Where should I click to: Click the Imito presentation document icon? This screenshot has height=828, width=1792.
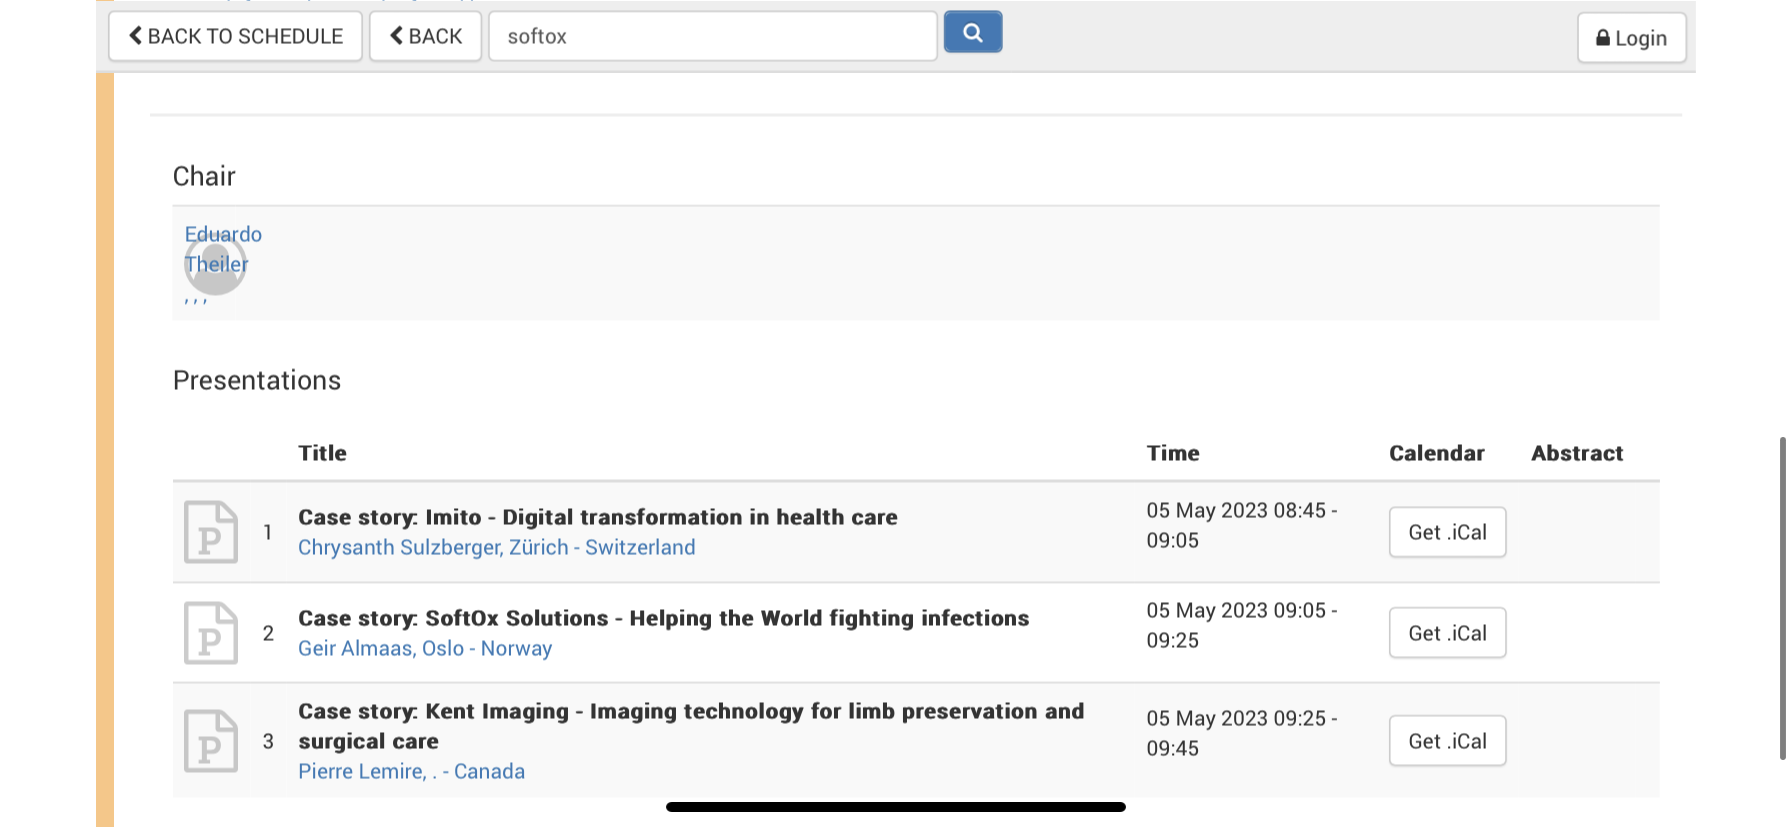tap(211, 532)
